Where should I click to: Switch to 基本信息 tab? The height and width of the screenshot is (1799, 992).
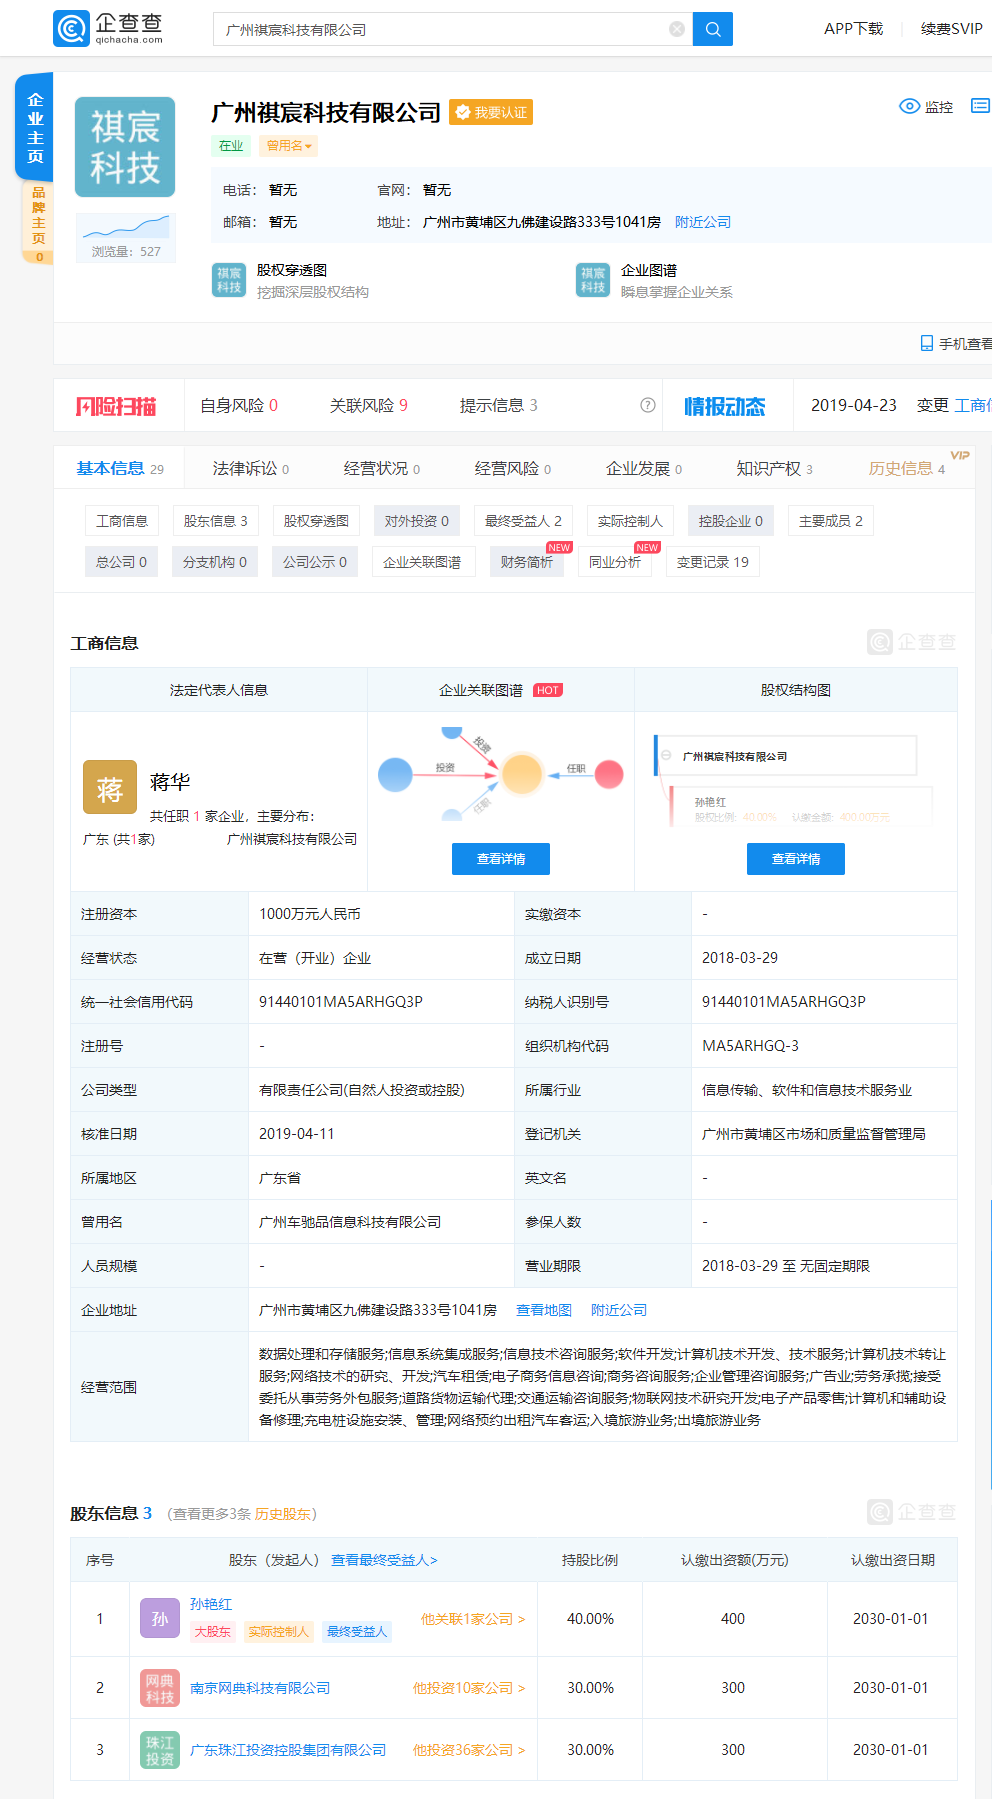120,468
